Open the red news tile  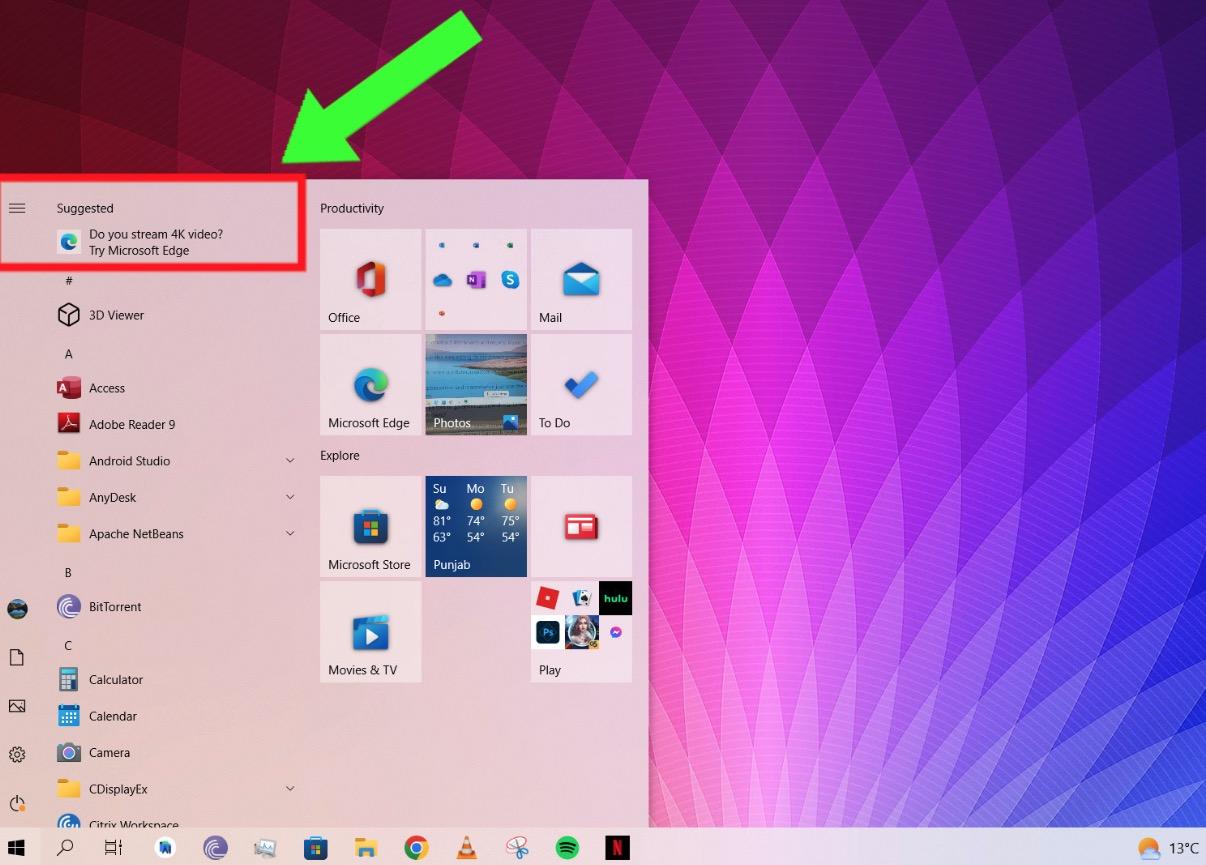[x=581, y=526]
